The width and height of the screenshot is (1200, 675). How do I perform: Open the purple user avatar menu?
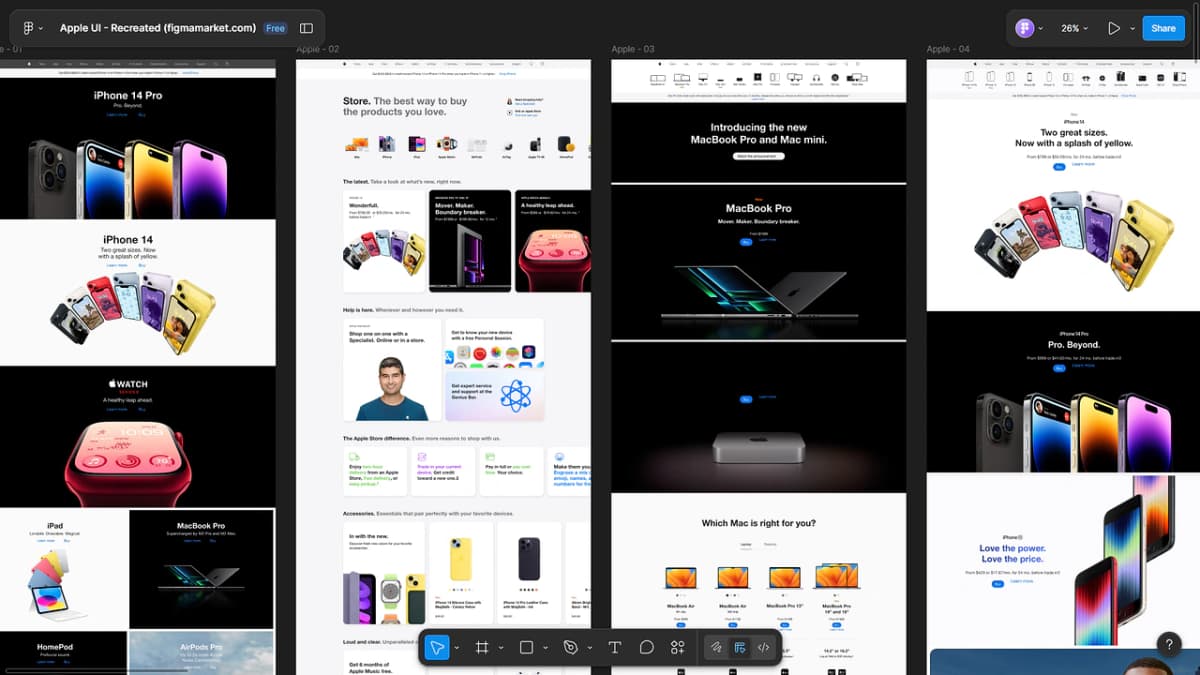[x=1024, y=28]
